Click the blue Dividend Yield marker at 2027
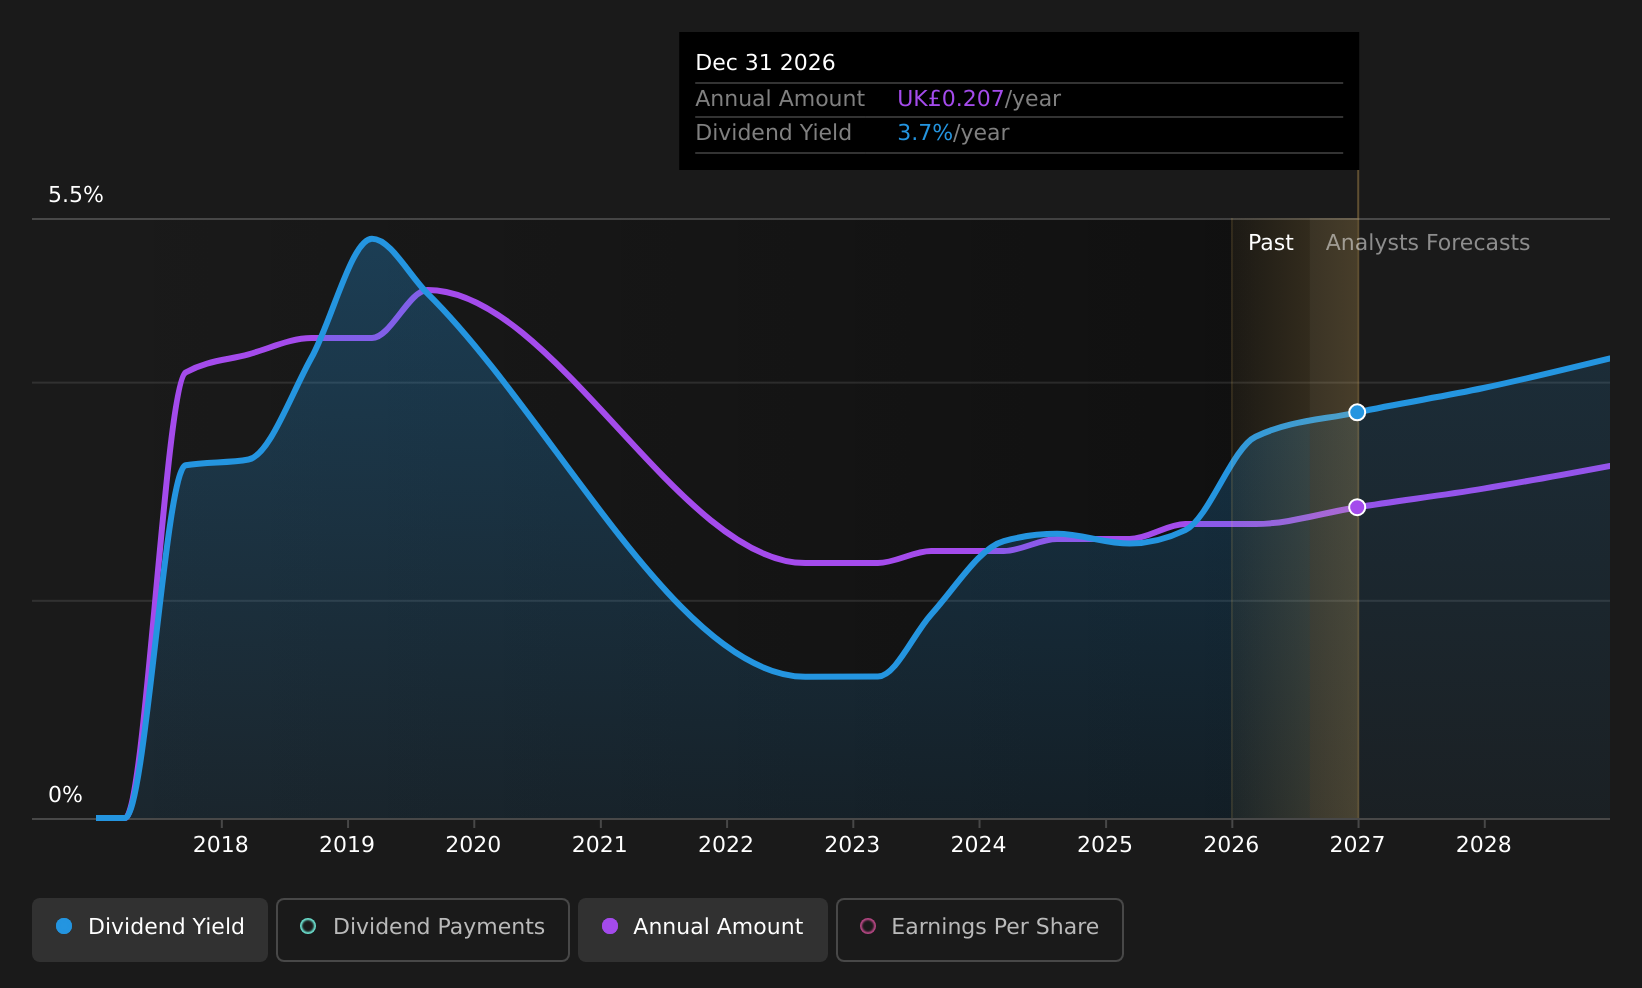This screenshot has width=1642, height=988. pyautogui.click(x=1357, y=412)
